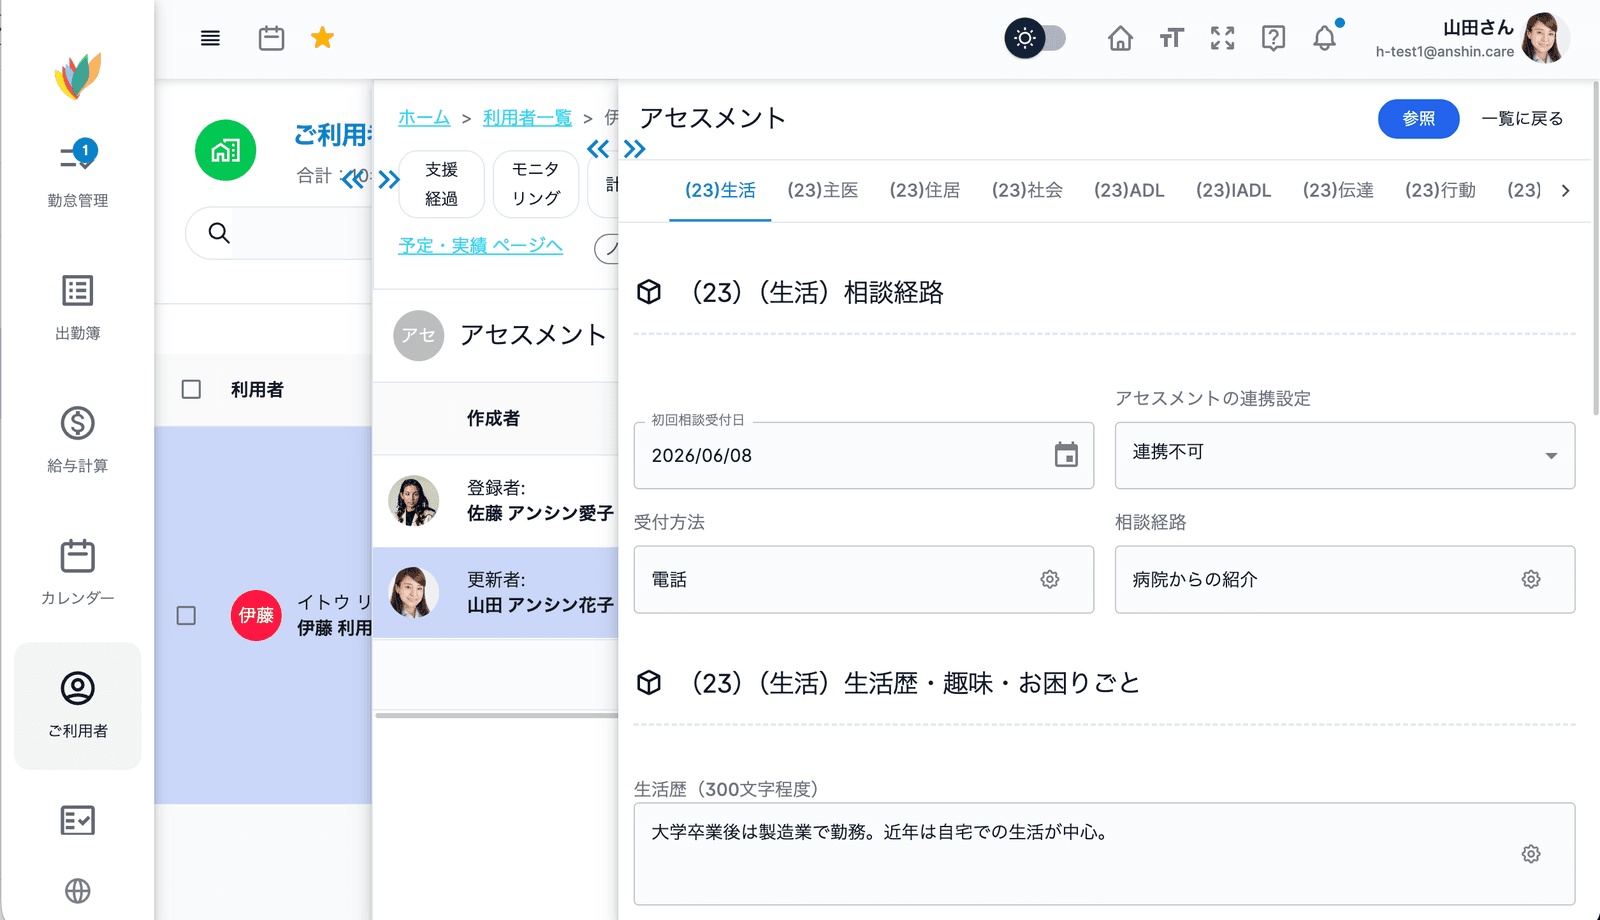This screenshot has width=1600, height=920.
Task: Click the search magnifier icon
Action: [219, 233]
